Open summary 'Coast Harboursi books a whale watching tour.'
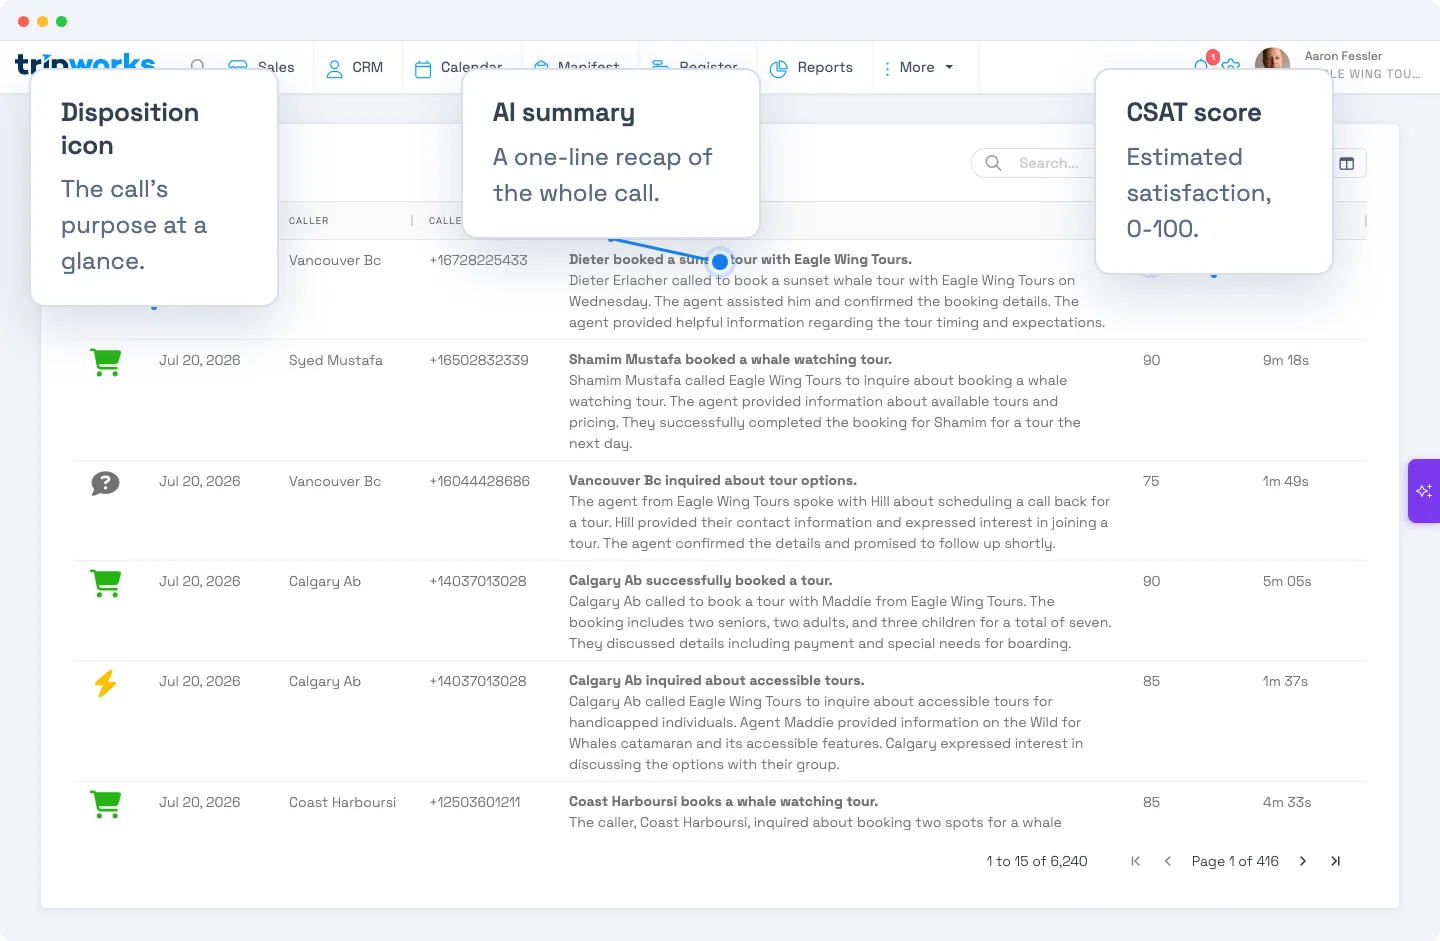The image size is (1440, 941). 723,801
